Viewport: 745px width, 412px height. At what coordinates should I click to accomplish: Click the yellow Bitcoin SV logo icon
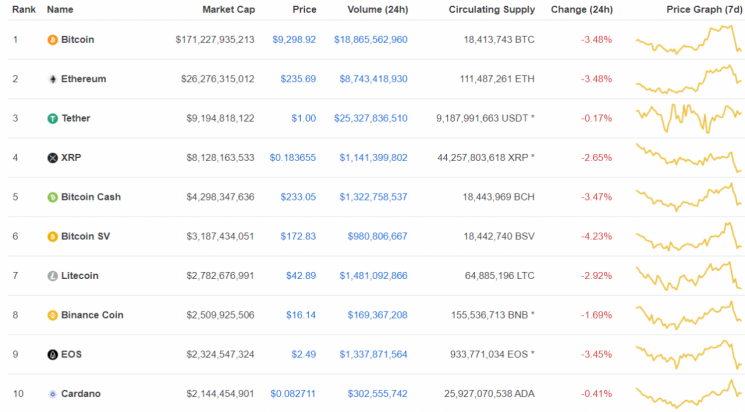pos(52,237)
